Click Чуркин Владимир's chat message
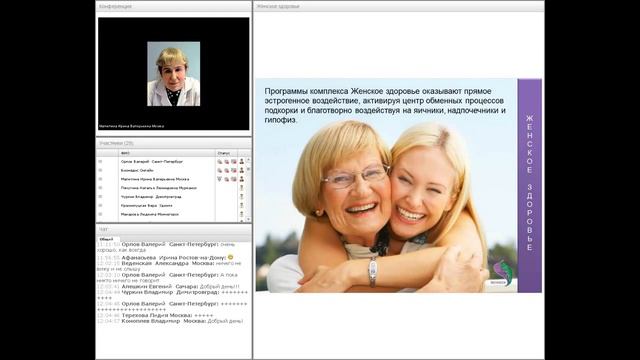 pos(172,295)
